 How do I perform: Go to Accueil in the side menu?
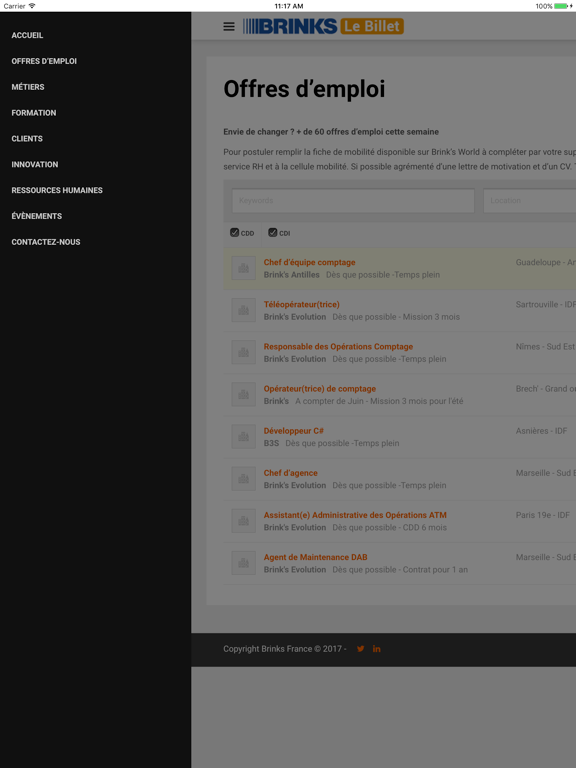point(27,35)
